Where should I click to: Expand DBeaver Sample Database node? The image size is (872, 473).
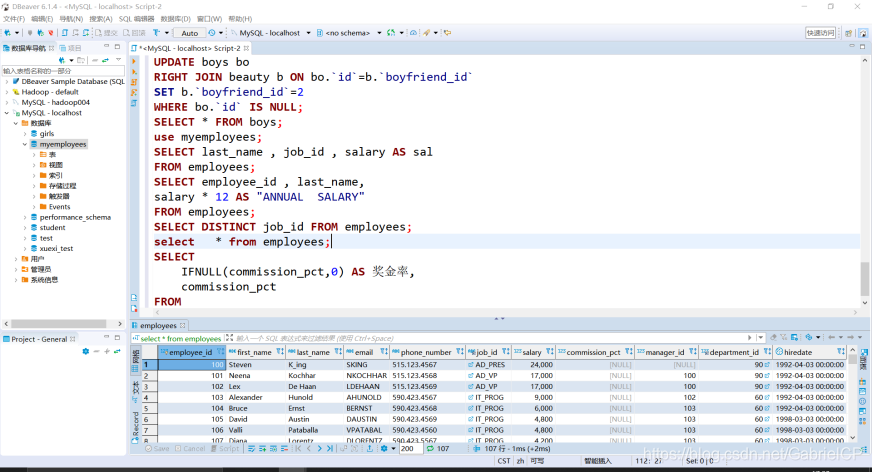7,82
